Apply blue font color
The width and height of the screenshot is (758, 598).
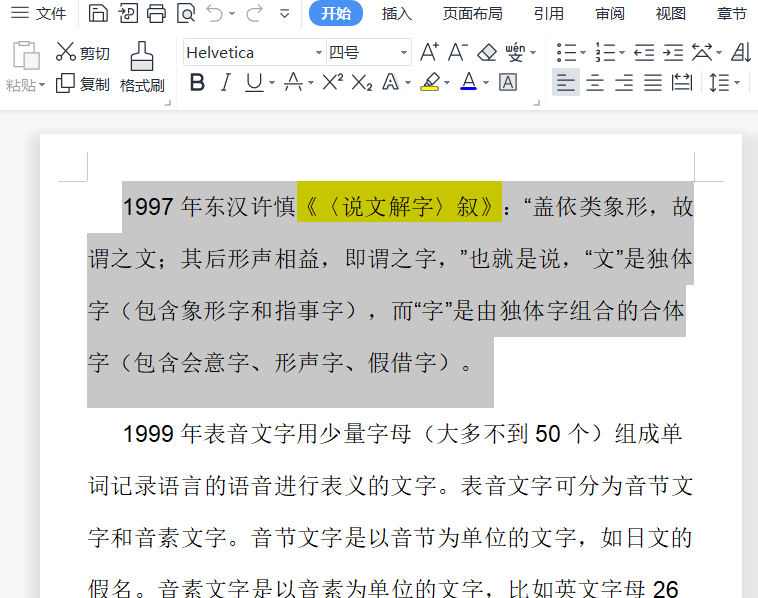pyautogui.click(x=469, y=83)
